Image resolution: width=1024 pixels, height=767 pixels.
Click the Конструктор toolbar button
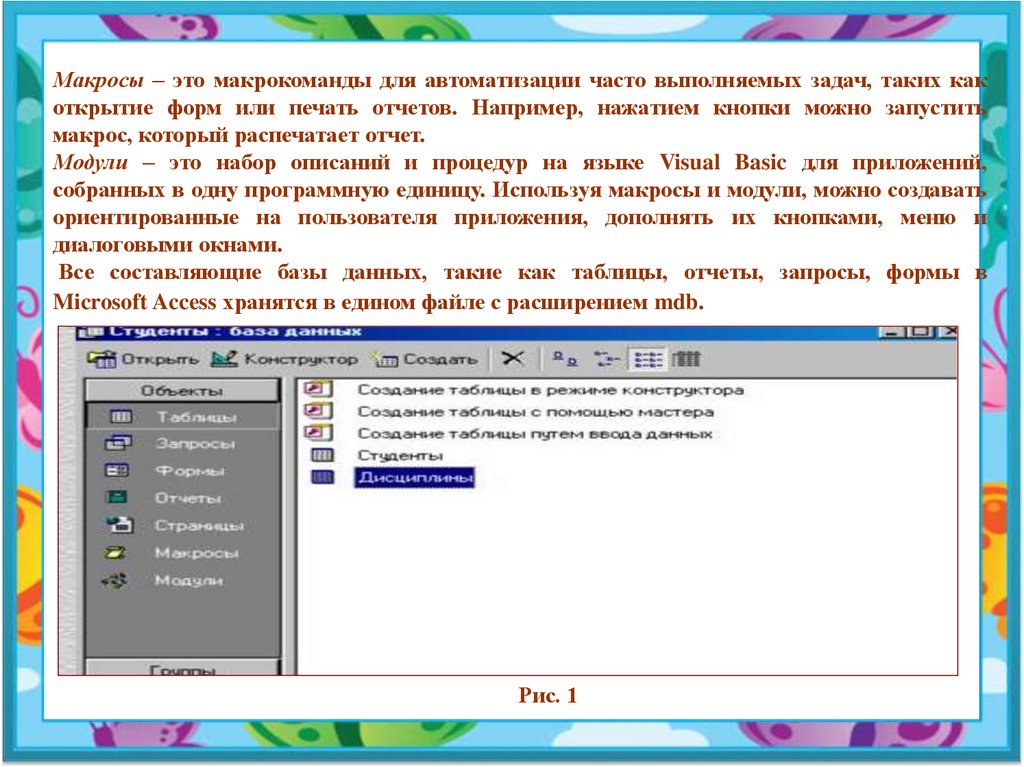tap(284, 359)
